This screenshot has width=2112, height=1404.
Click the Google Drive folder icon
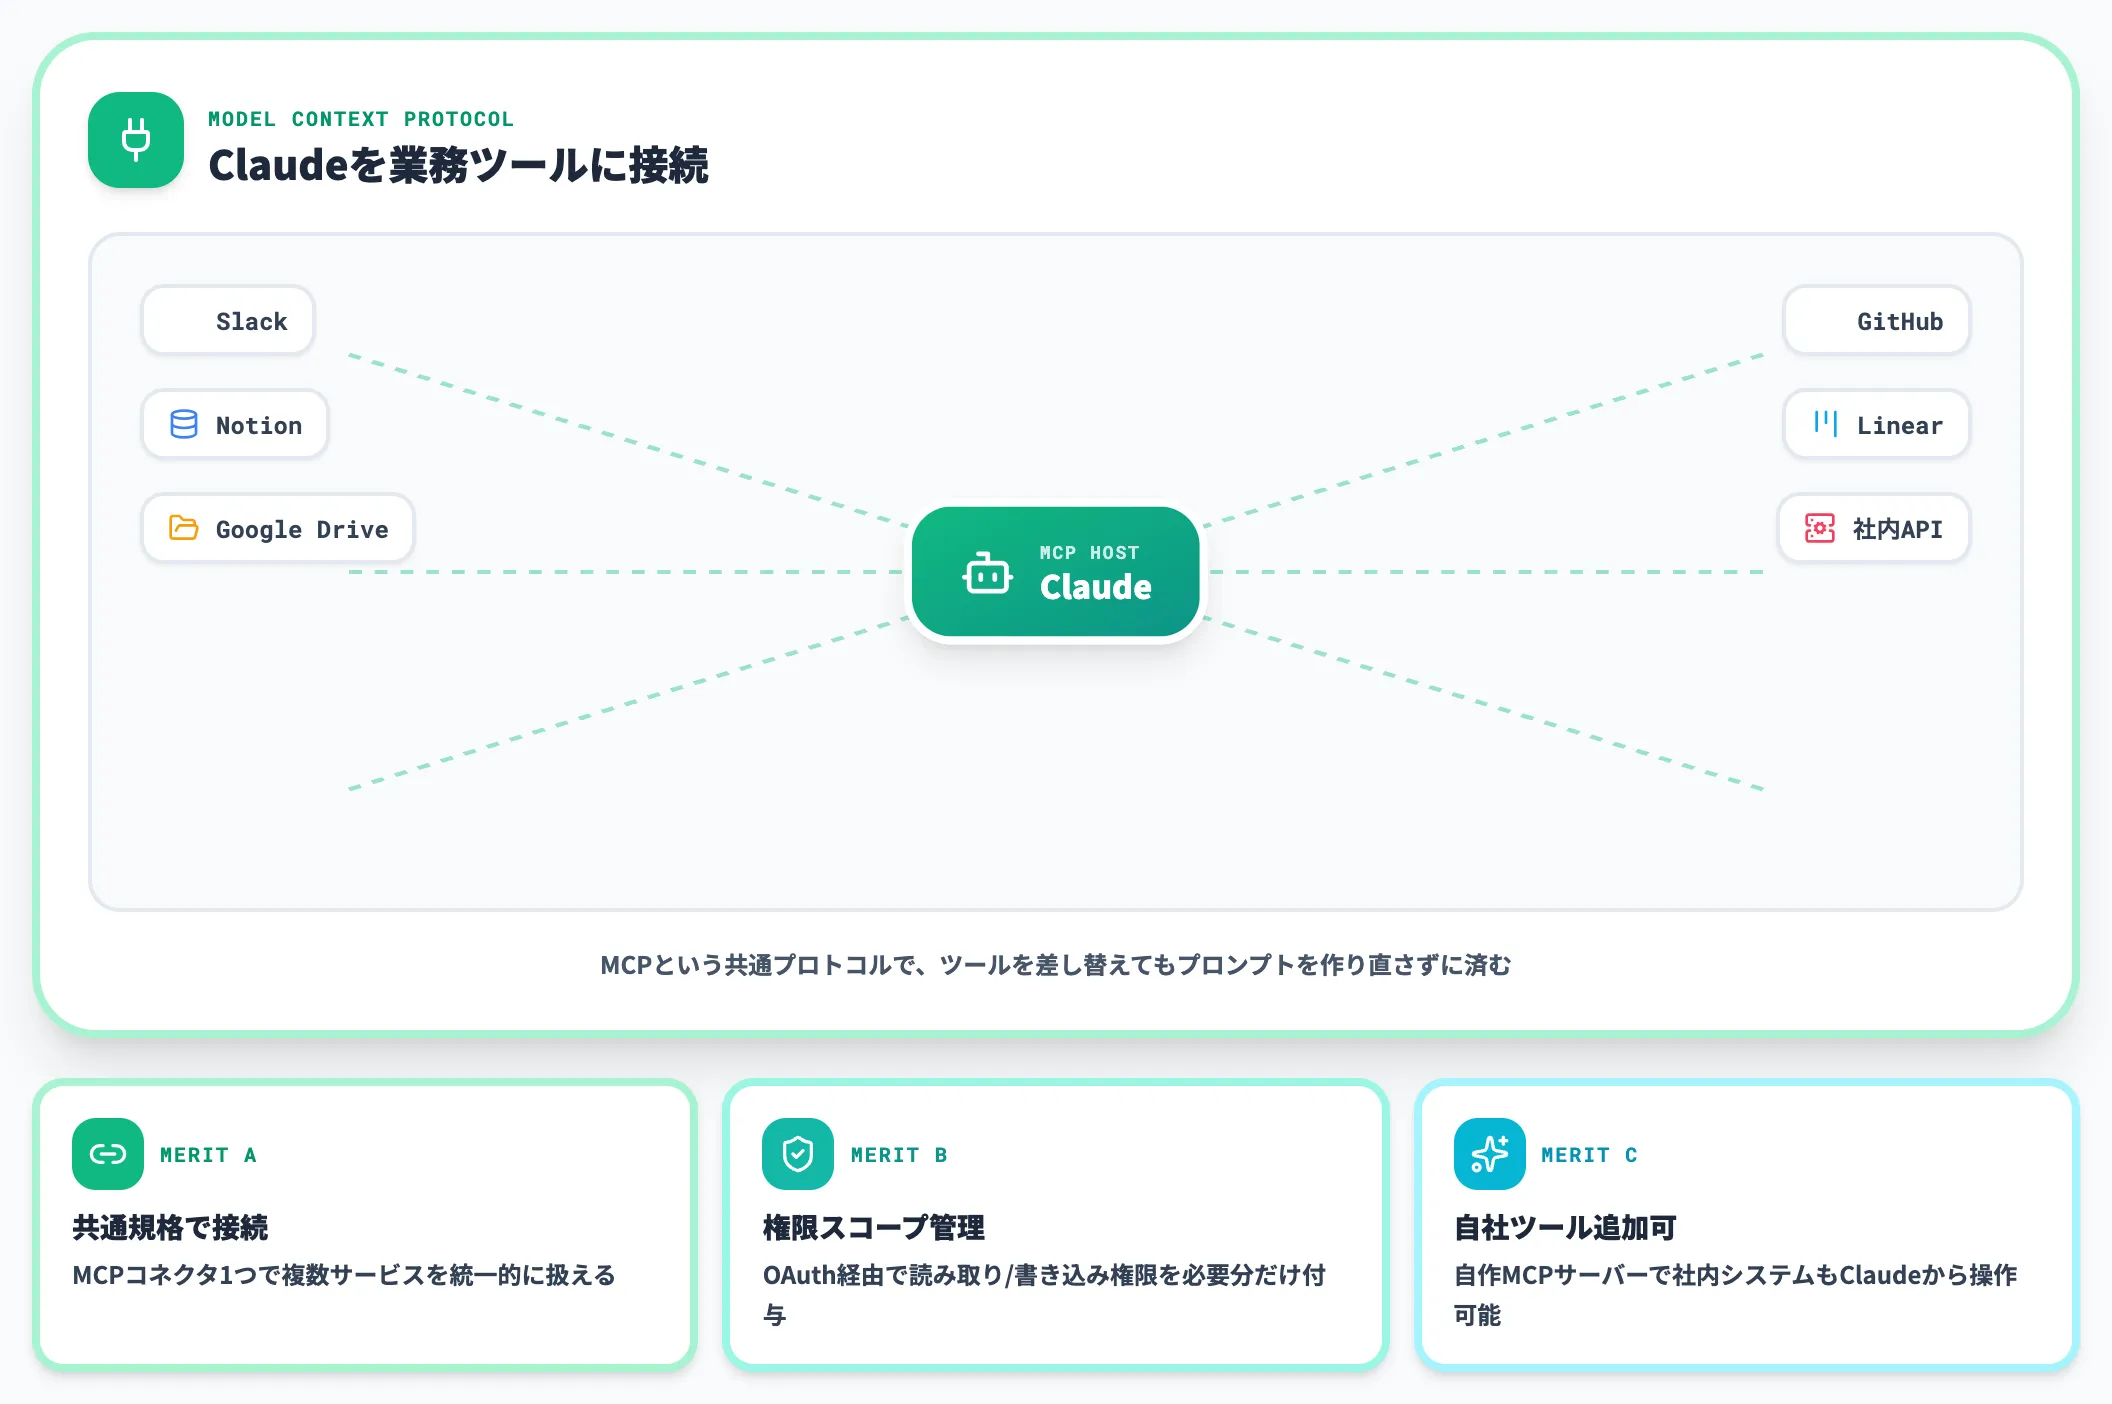point(184,528)
